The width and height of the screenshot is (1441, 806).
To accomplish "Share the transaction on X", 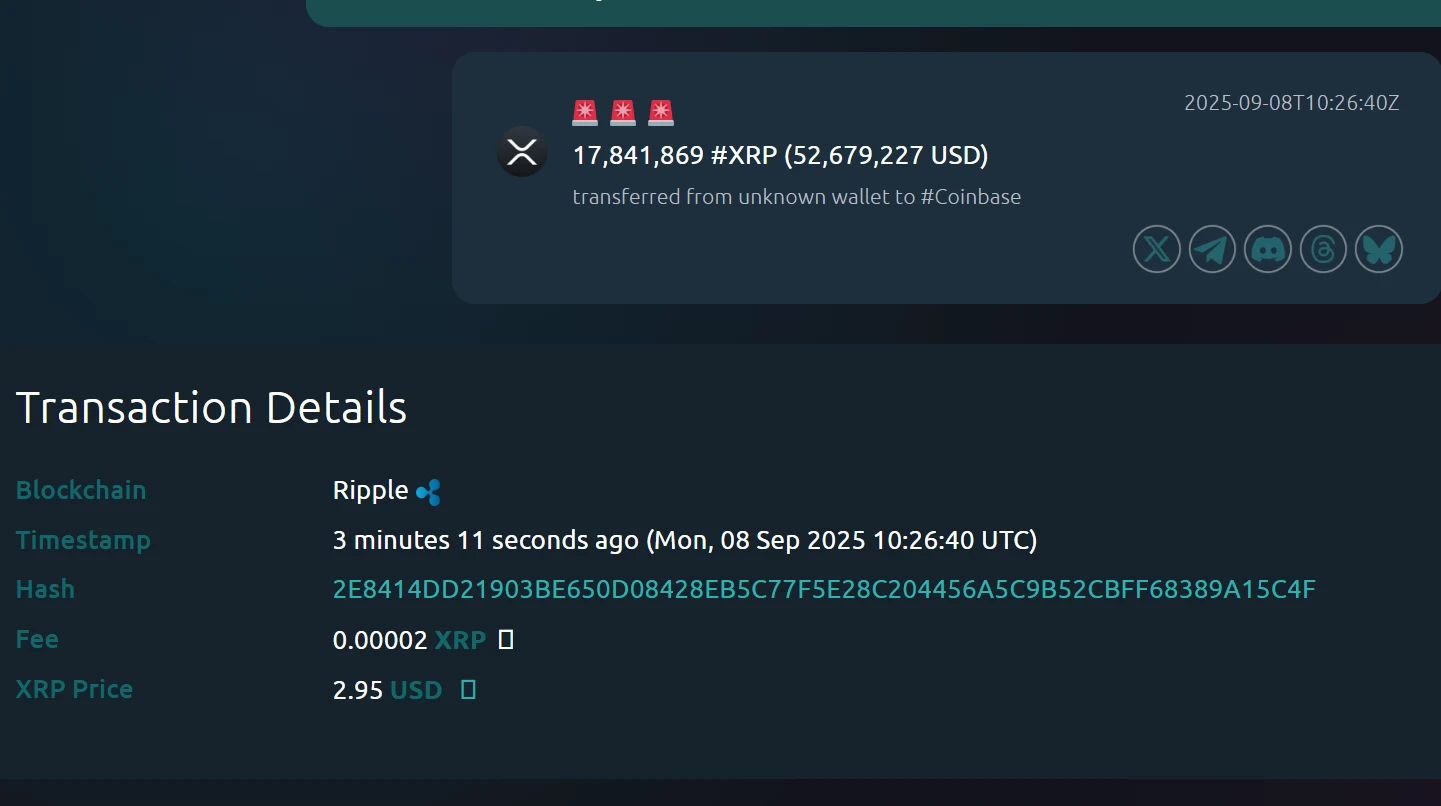I will [1156, 249].
